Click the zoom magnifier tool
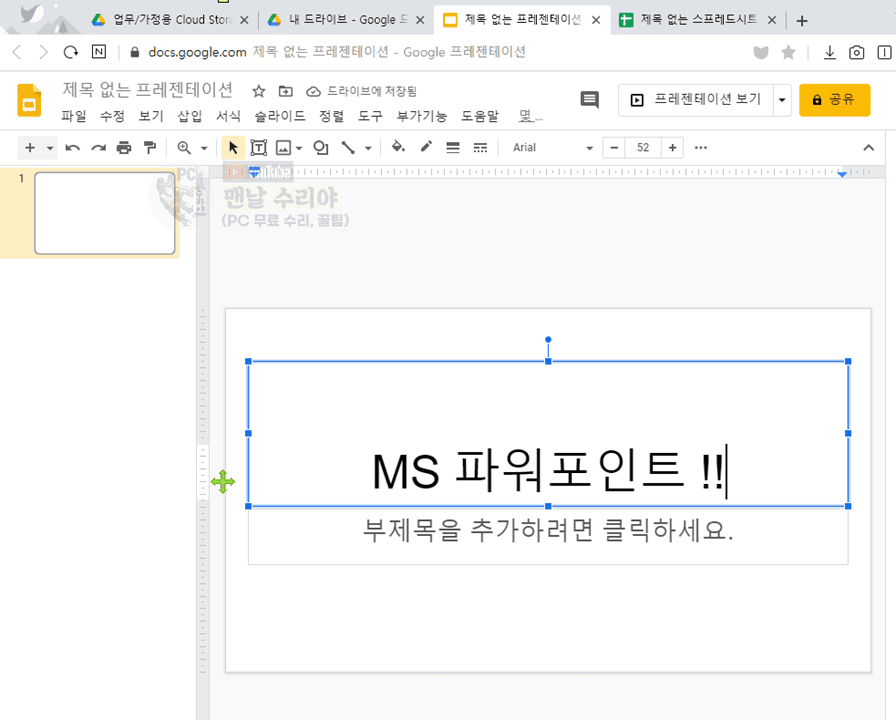This screenshot has width=896, height=720. [x=184, y=148]
